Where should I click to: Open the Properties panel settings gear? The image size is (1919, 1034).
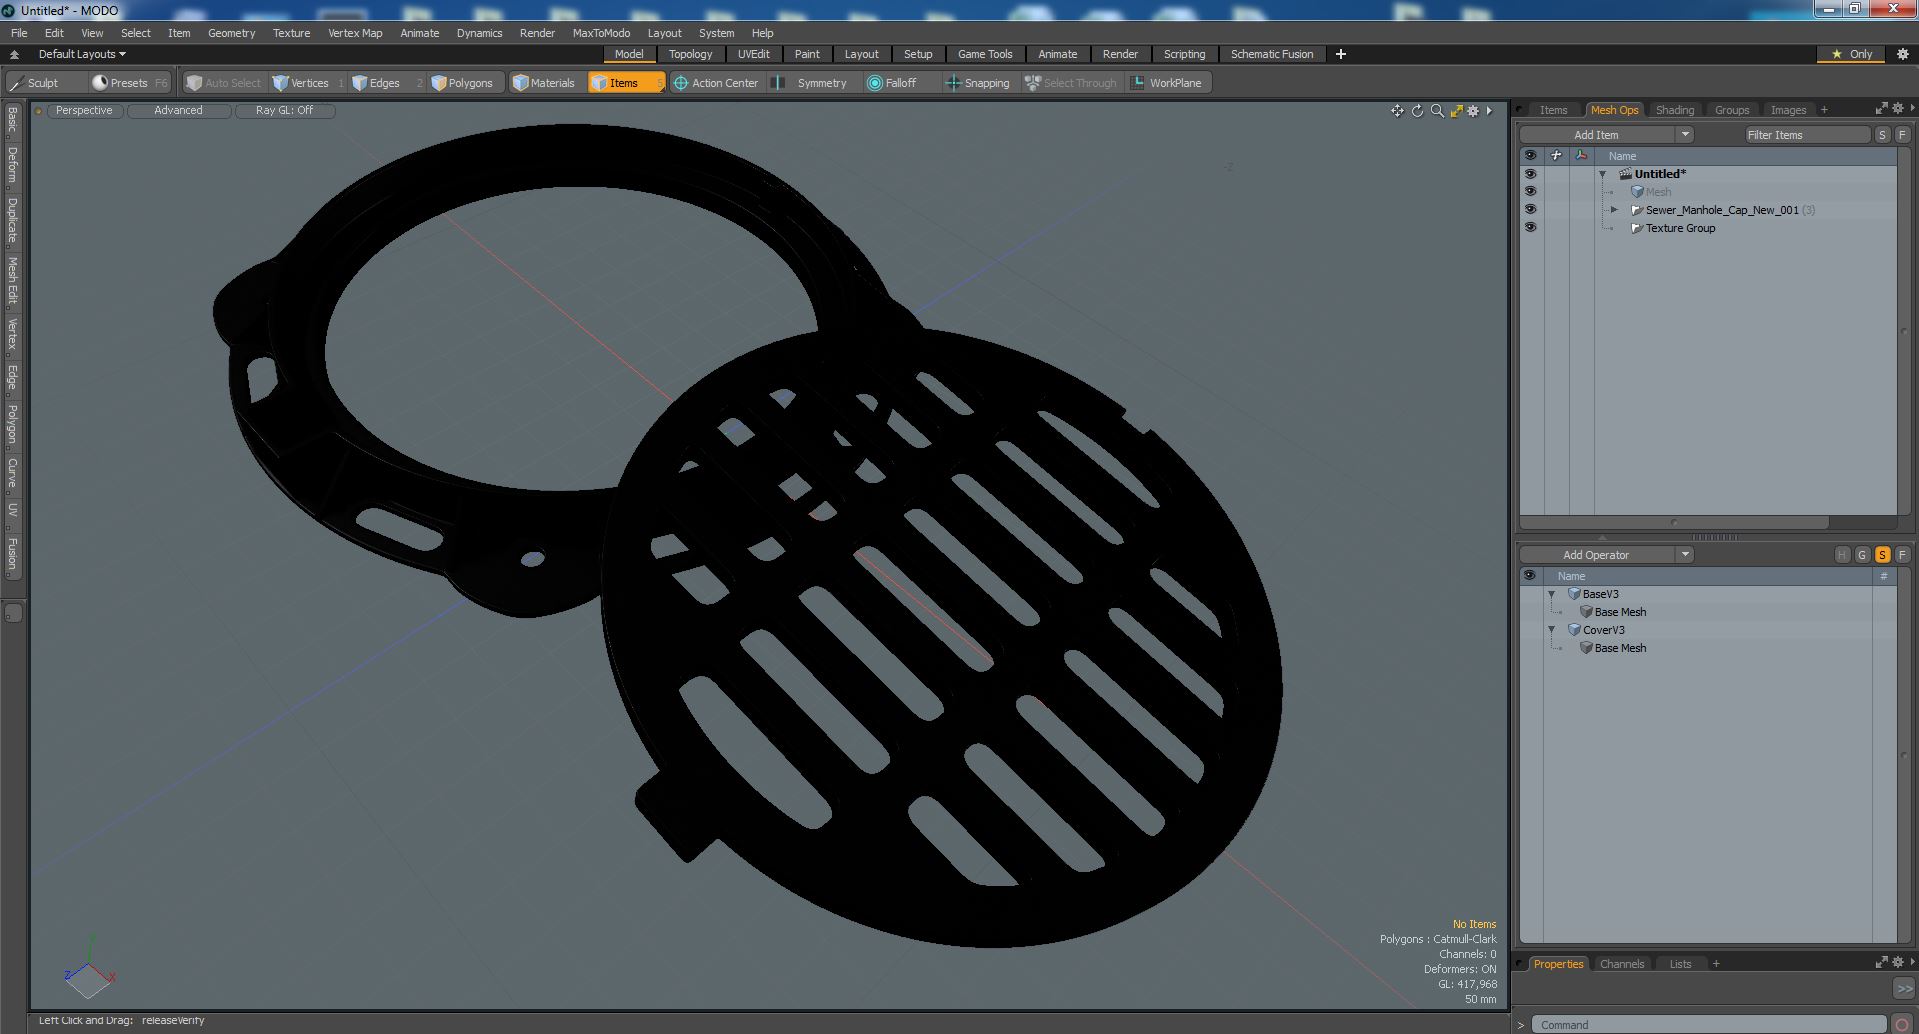coord(1898,962)
